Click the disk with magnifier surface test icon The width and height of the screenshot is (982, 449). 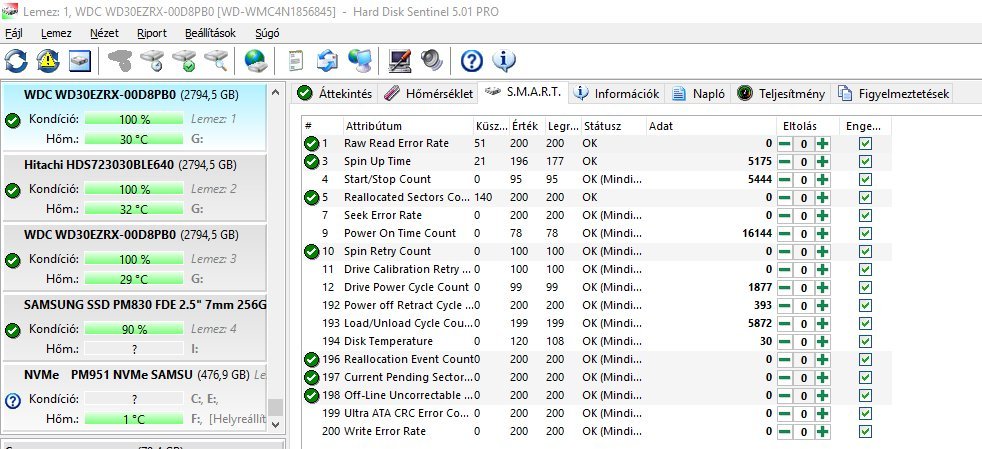tap(216, 61)
